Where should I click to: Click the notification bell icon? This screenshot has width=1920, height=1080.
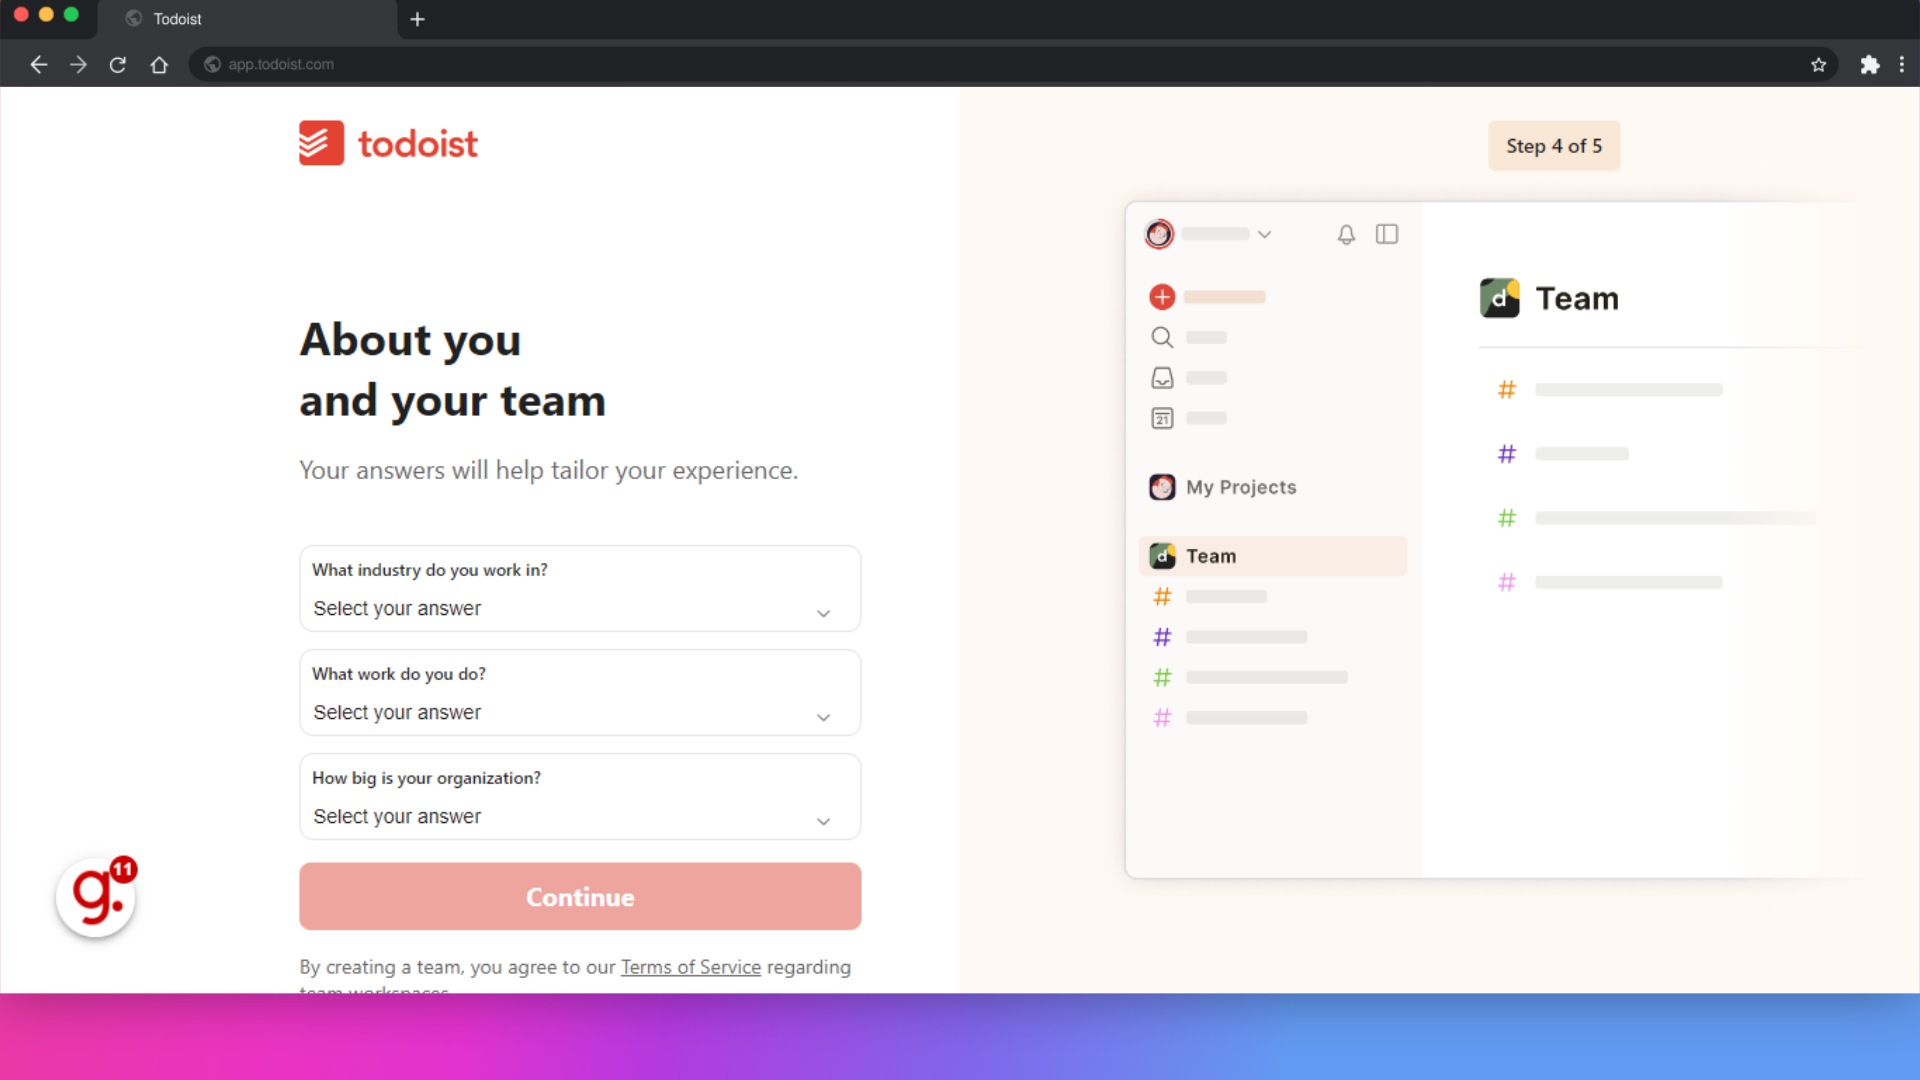[x=1346, y=233]
